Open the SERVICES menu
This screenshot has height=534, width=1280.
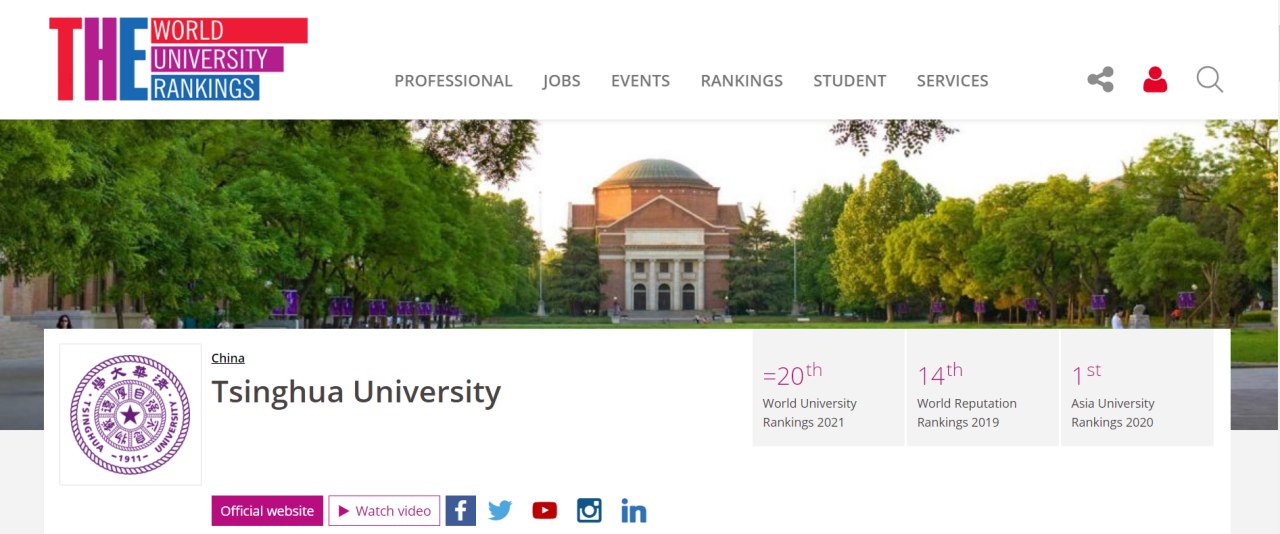coord(953,81)
